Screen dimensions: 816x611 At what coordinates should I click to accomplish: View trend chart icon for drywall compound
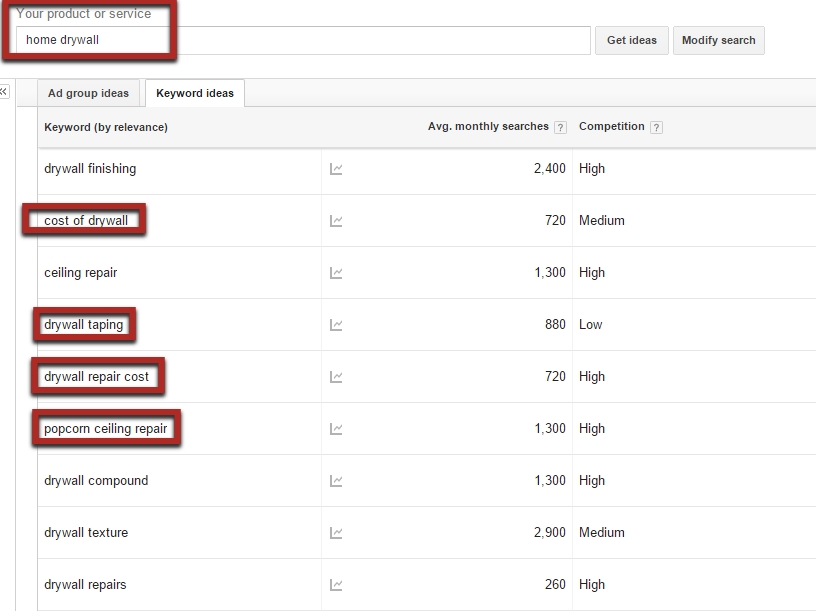336,481
